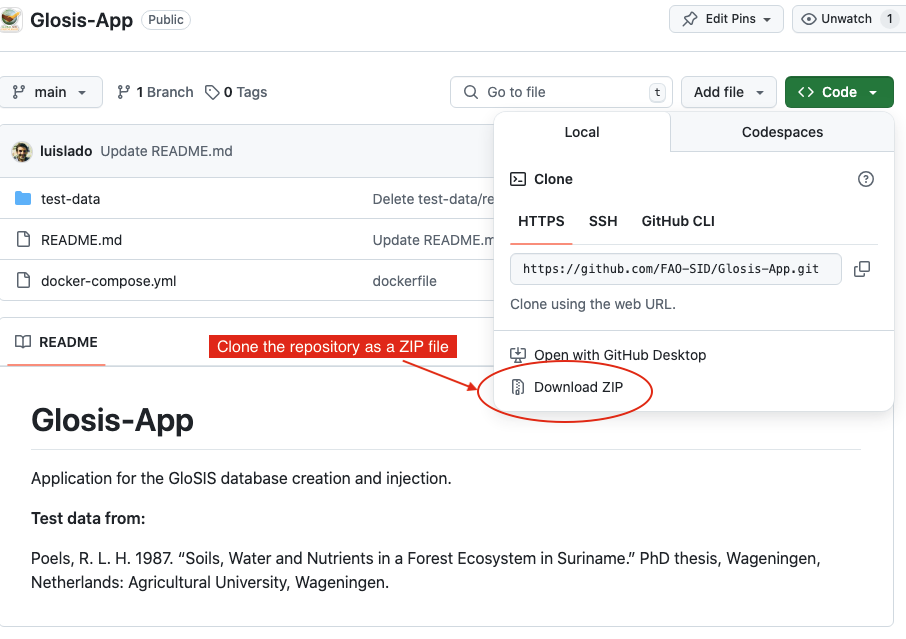Click the clone help question mark icon
The image size is (906, 639).
tap(866, 179)
